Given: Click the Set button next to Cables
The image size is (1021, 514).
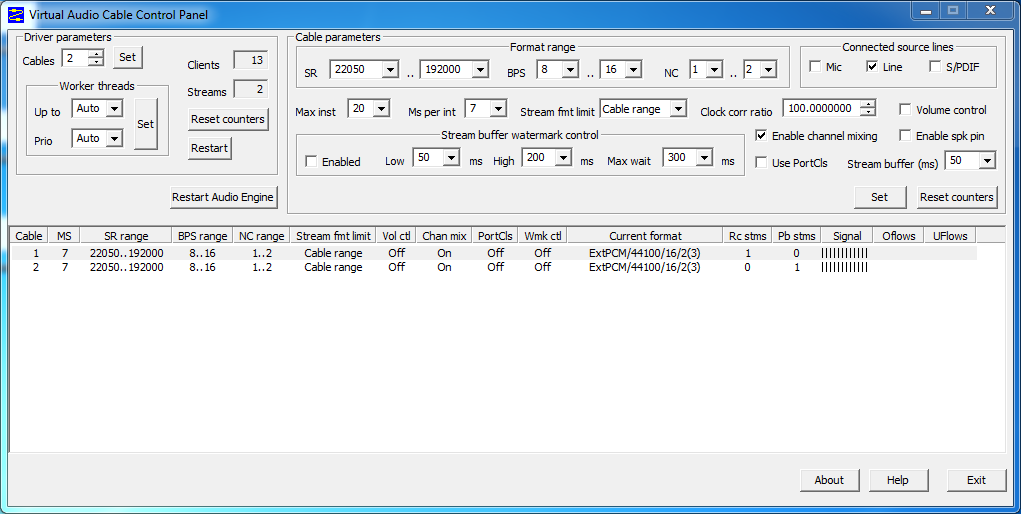Looking at the screenshot, I should pos(128,57).
